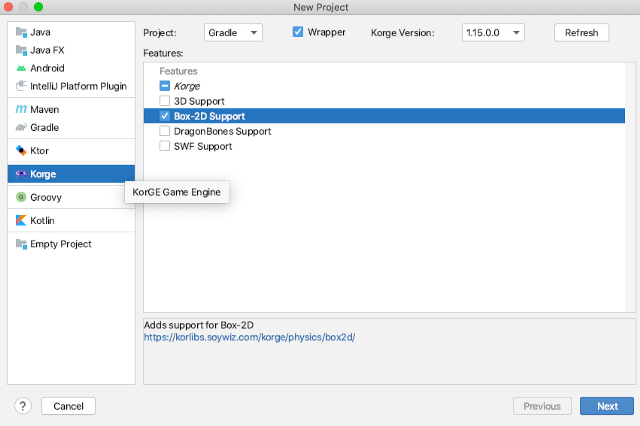The height and width of the screenshot is (426, 640).
Task: Click the 'Adds support for Box-2D' description
Action: click(199, 325)
